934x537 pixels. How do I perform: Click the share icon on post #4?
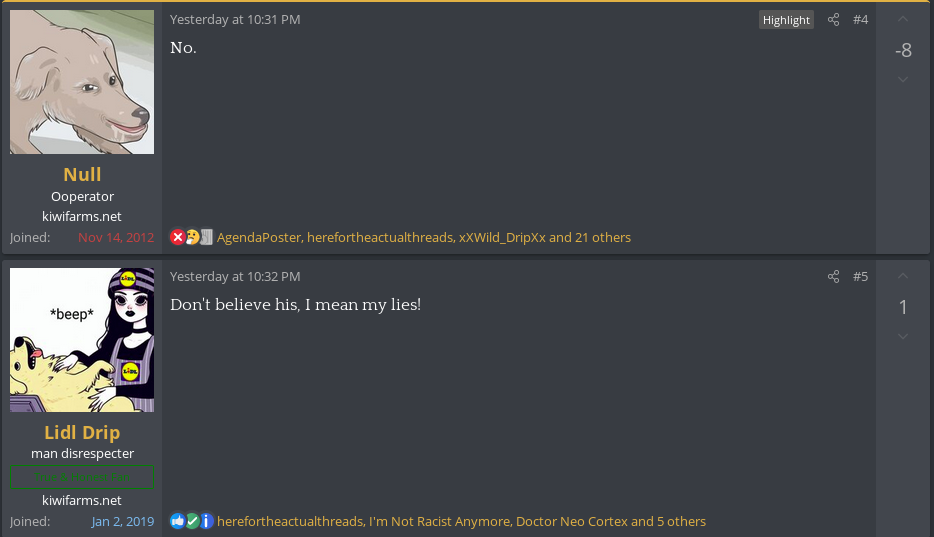834,20
